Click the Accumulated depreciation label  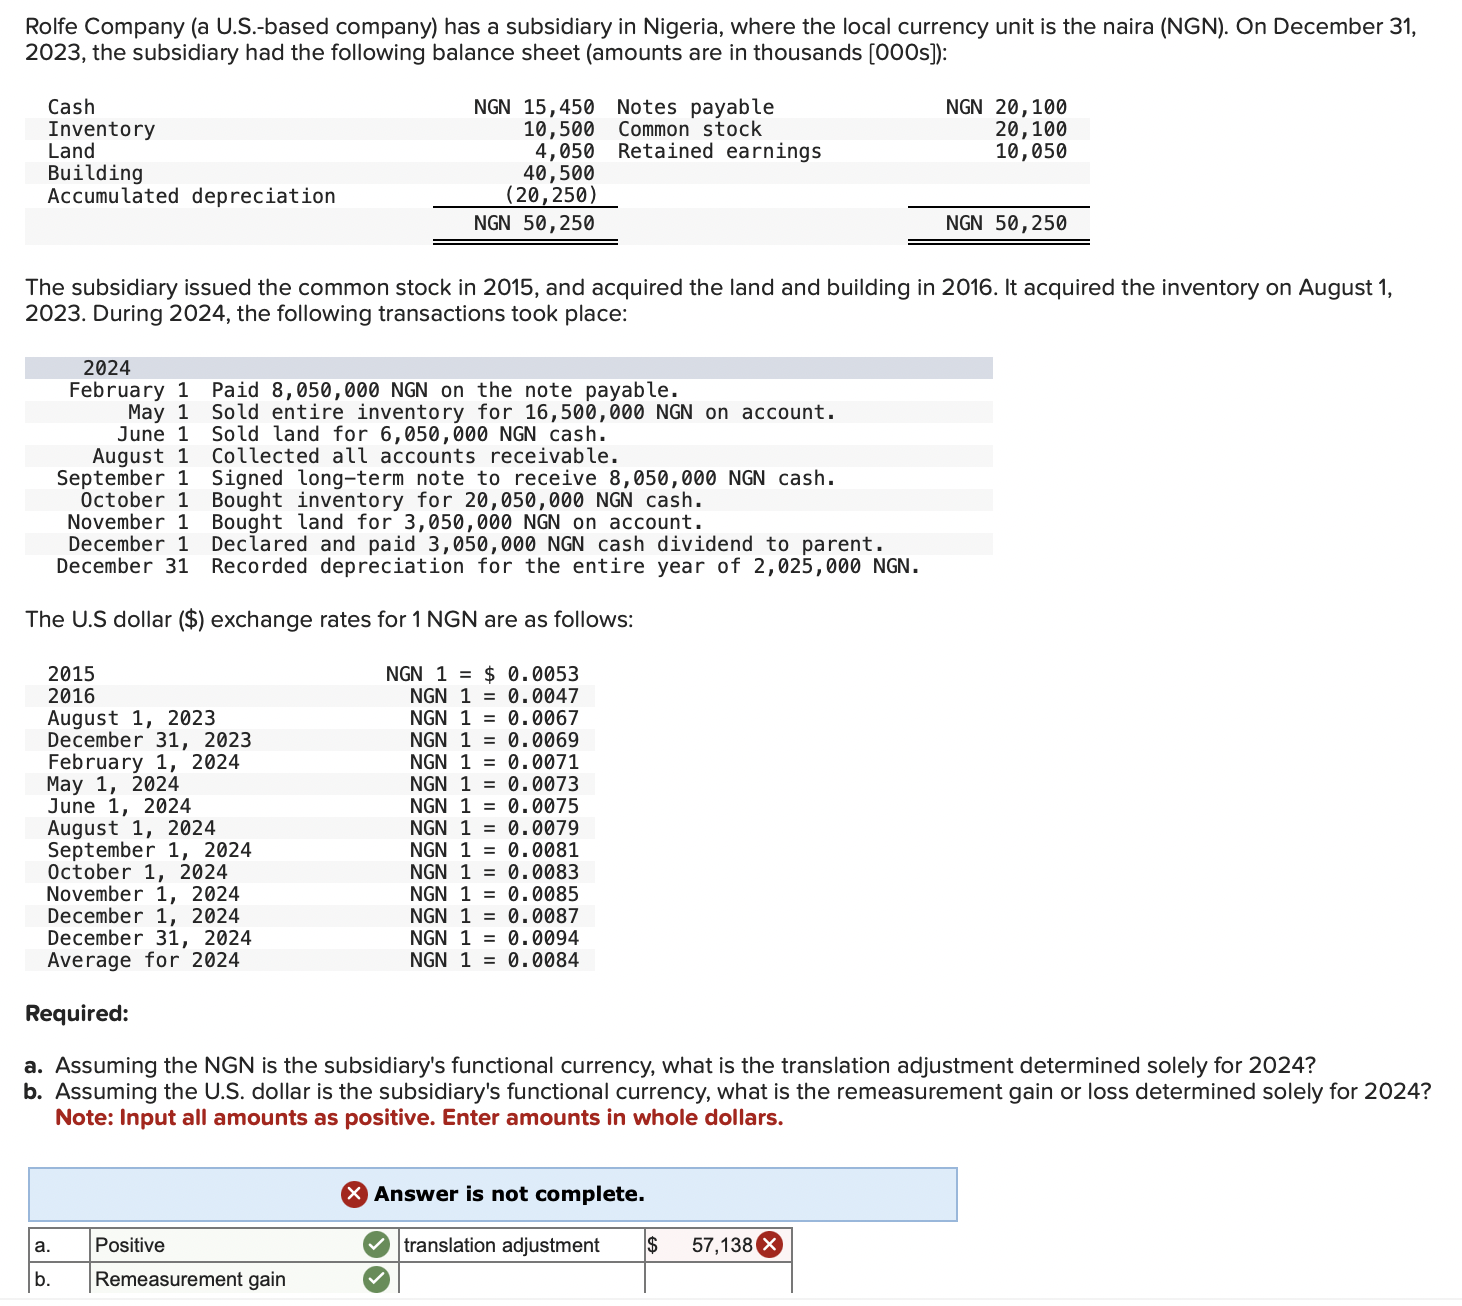click(x=191, y=196)
